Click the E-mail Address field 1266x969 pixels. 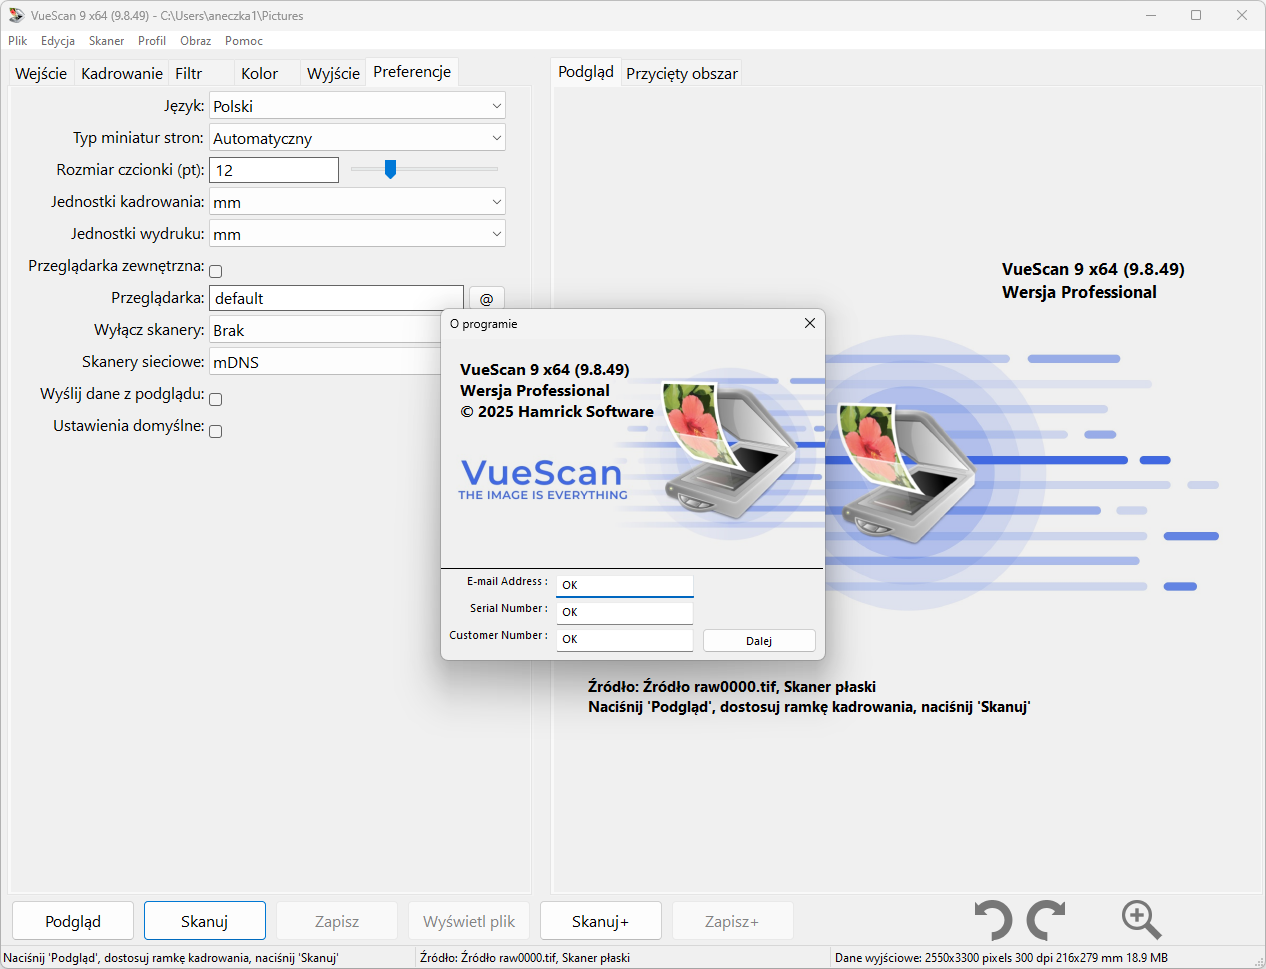[x=625, y=585]
